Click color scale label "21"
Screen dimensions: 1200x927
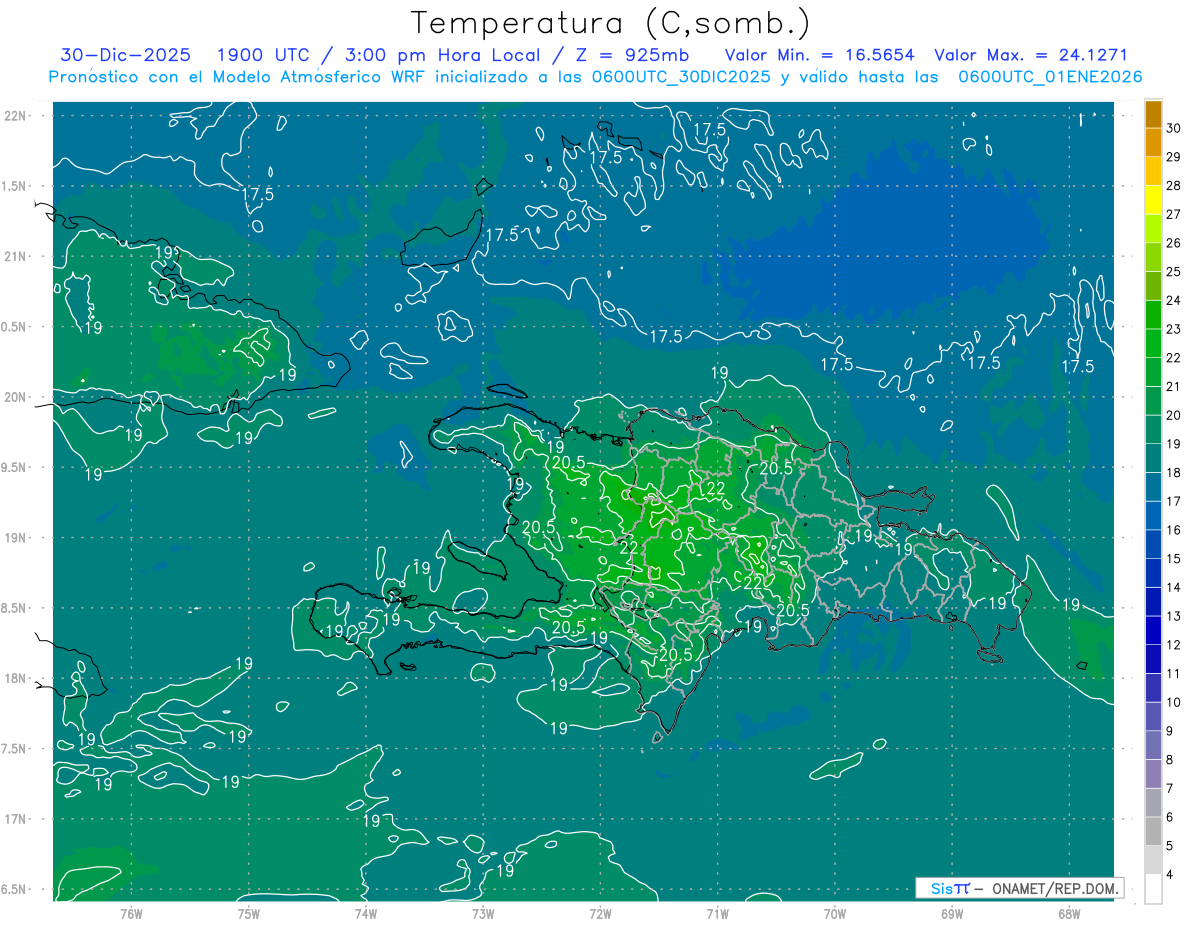click(x=1174, y=387)
